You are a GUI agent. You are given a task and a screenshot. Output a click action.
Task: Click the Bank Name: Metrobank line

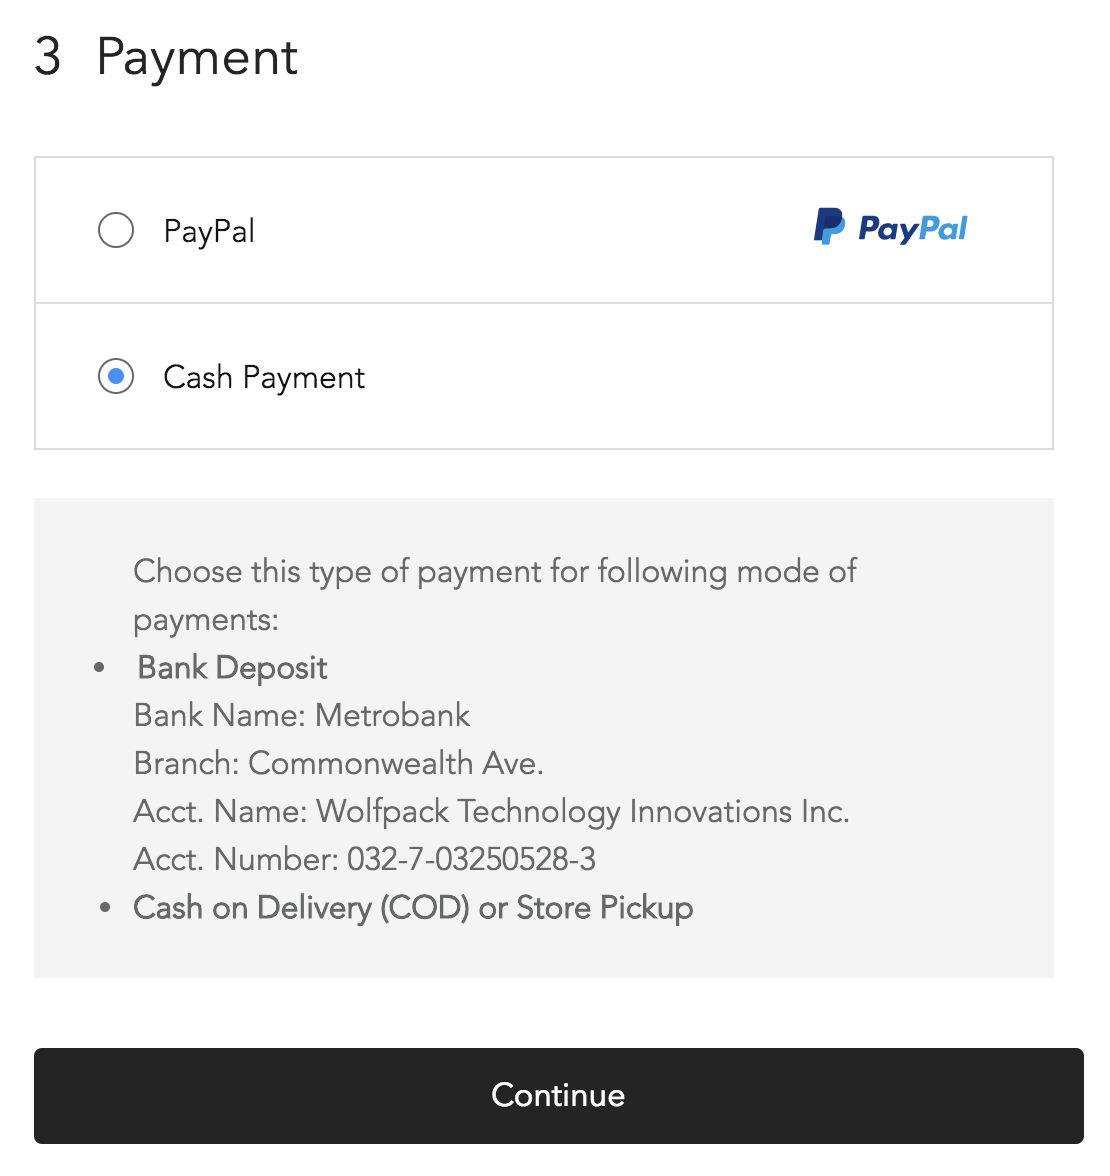coord(302,715)
